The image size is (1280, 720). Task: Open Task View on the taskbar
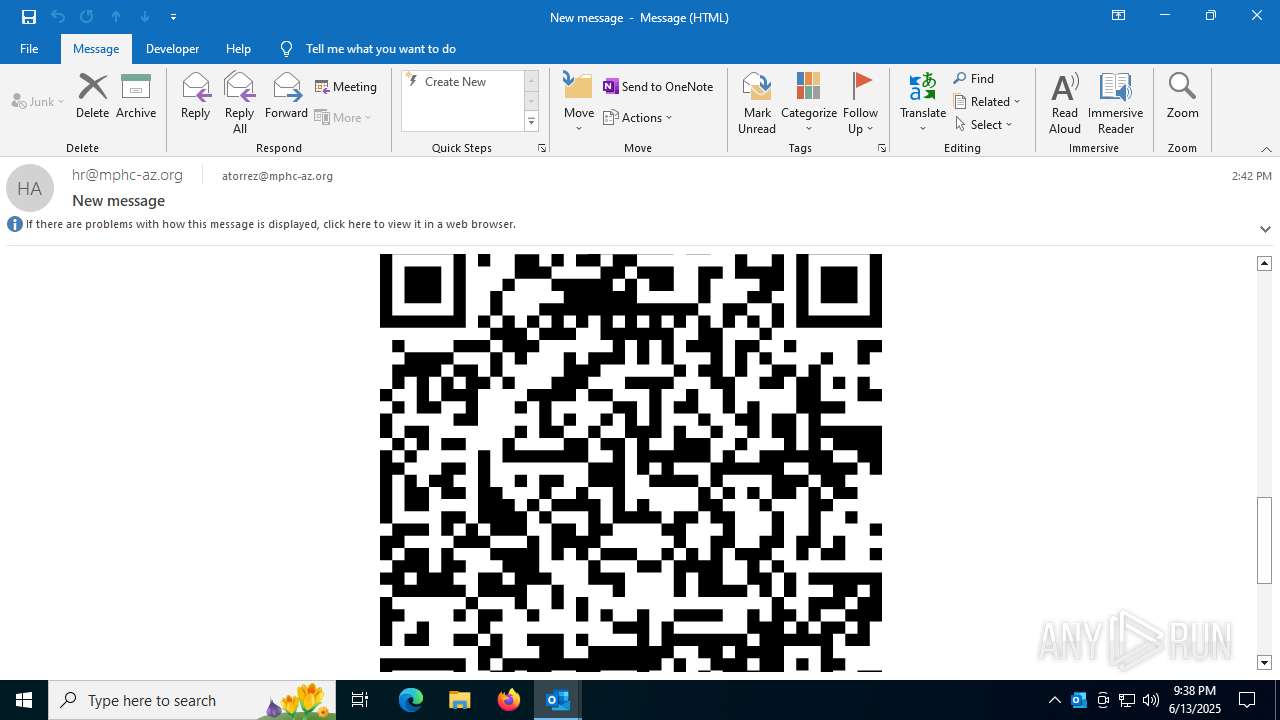[360, 700]
